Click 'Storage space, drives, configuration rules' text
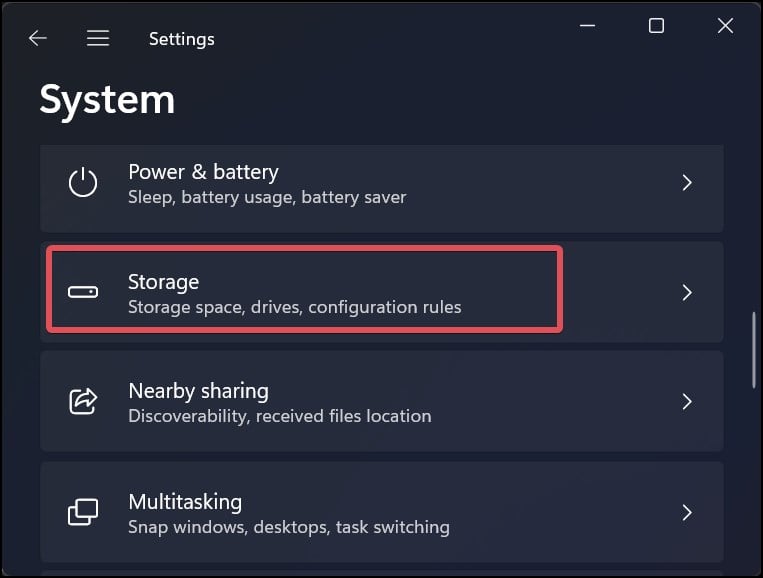 click(294, 307)
